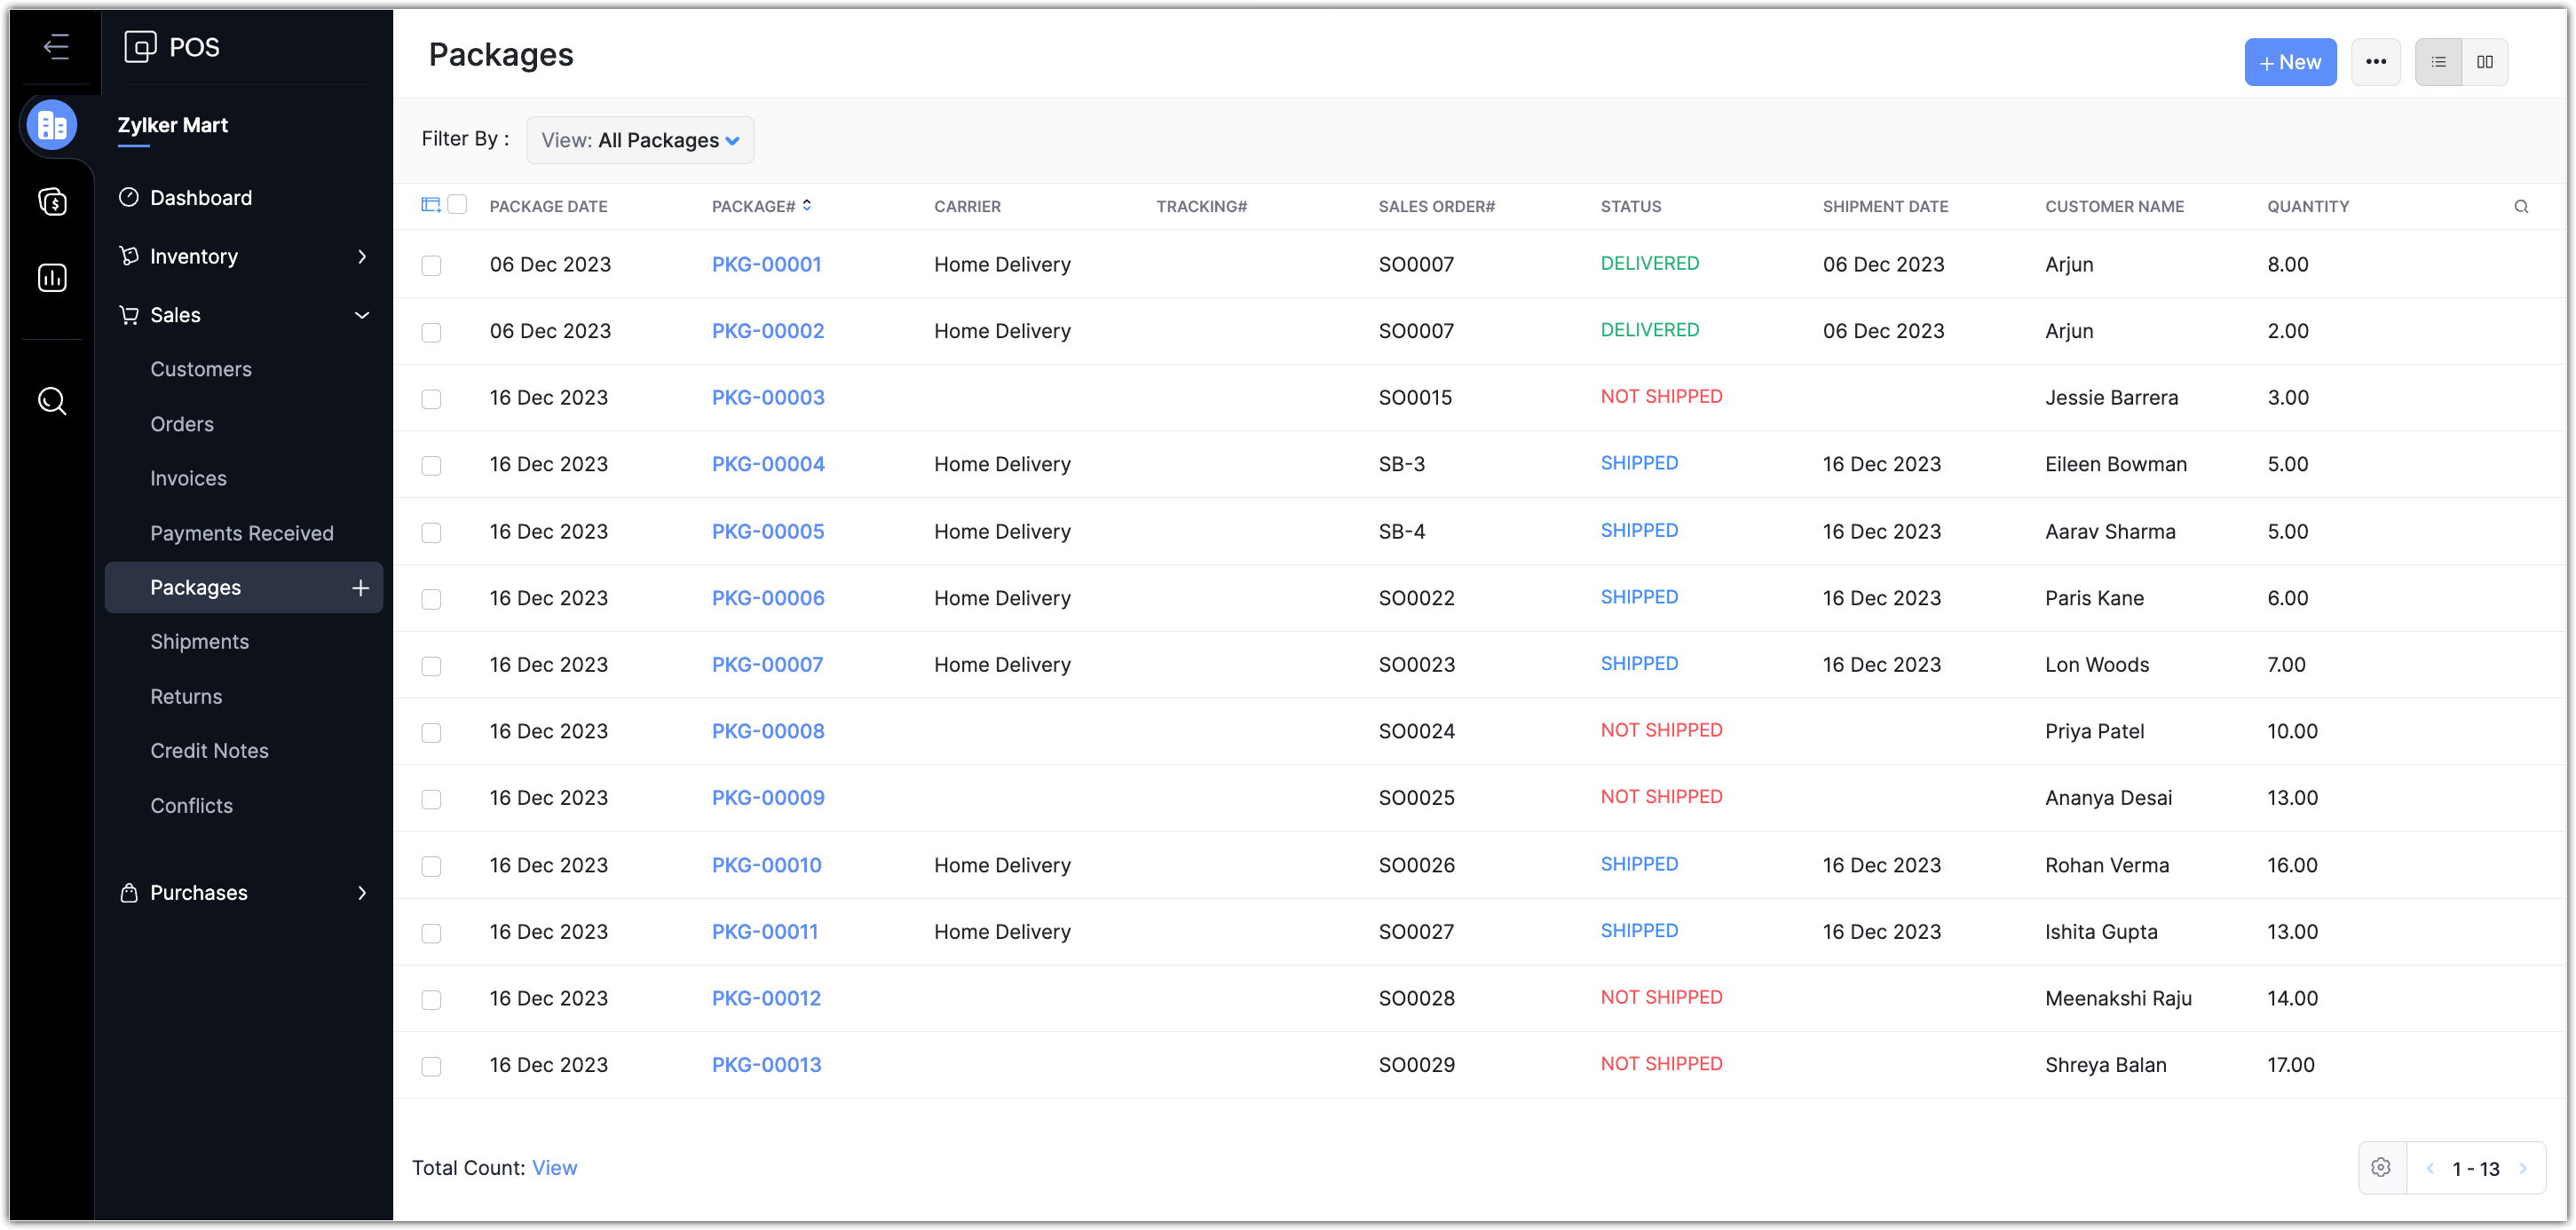The image size is (2576, 1230).
Task: Switch to split column view icon
Action: click(2484, 62)
